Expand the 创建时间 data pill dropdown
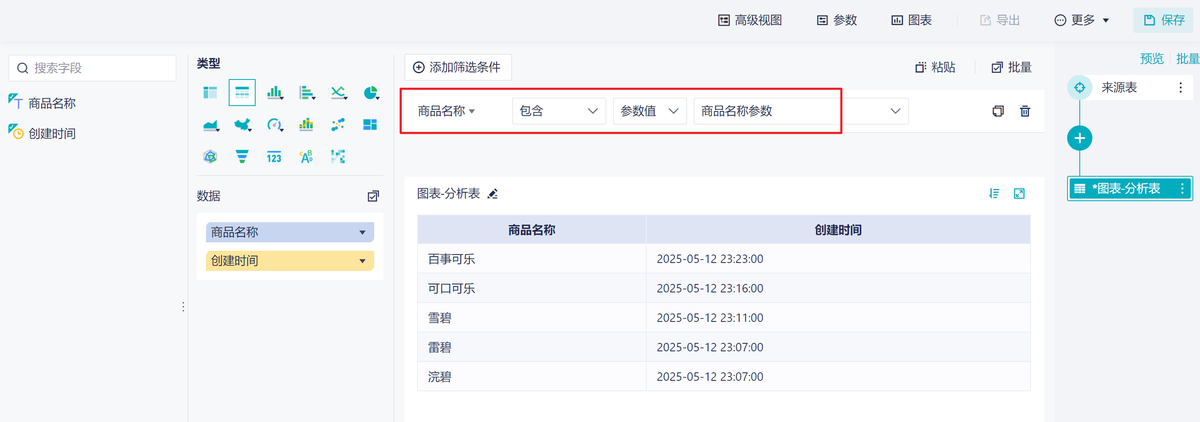The width and height of the screenshot is (1200, 422). [362, 261]
